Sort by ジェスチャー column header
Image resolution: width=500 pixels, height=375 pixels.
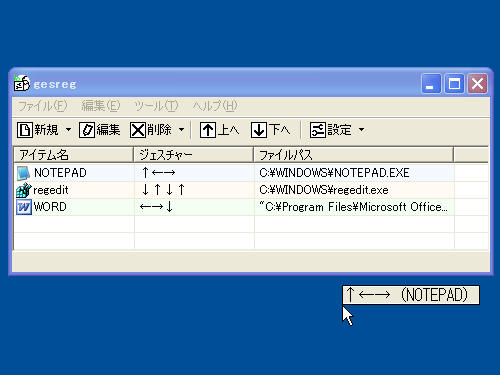(194, 155)
